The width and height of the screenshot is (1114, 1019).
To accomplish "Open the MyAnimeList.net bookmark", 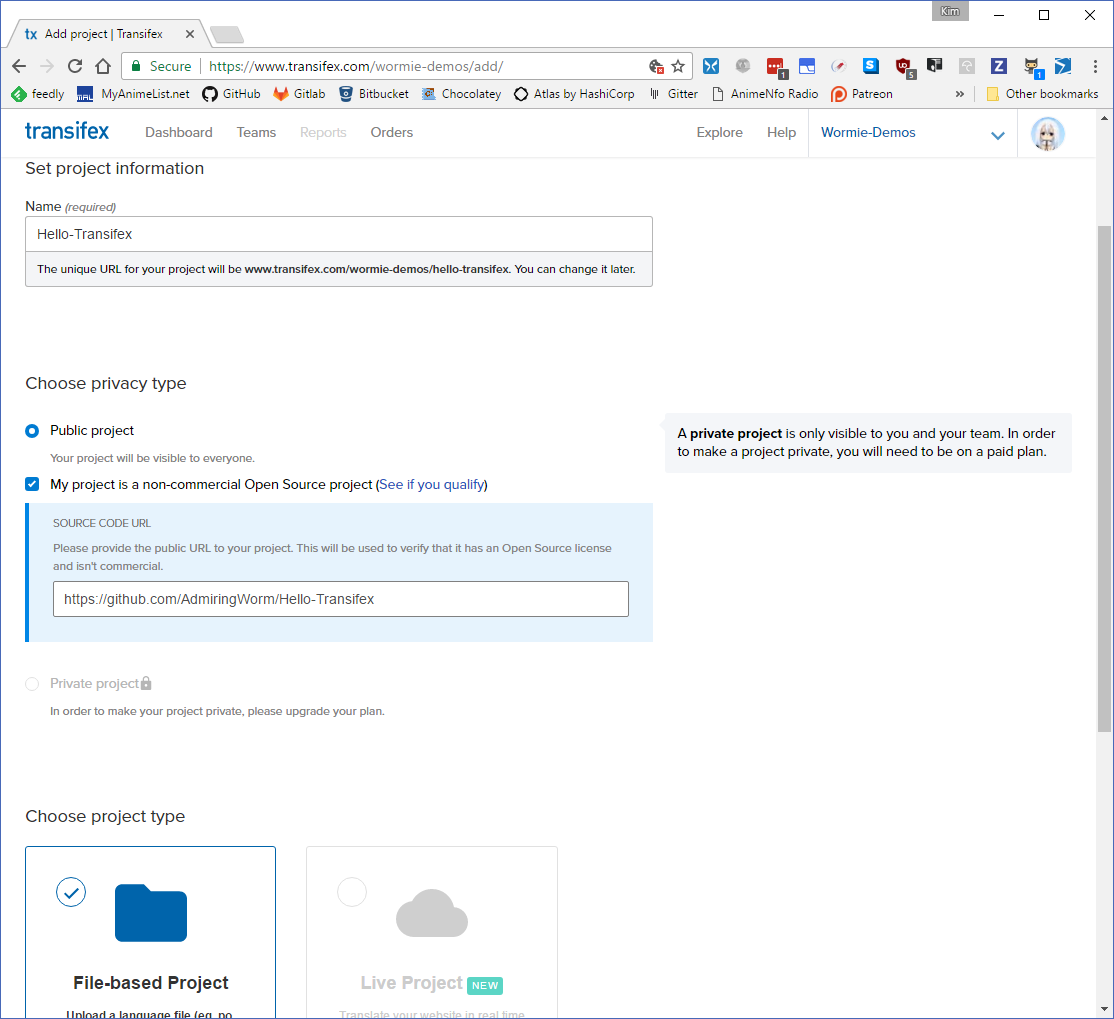I will [x=134, y=94].
